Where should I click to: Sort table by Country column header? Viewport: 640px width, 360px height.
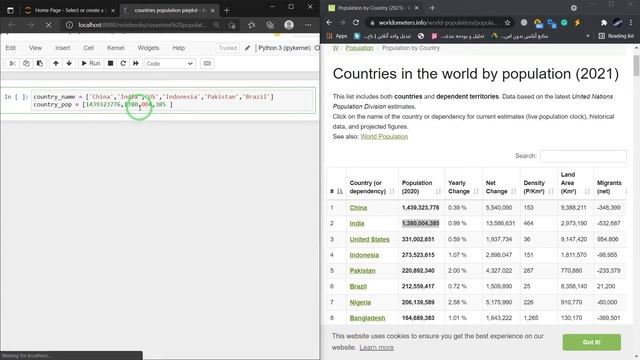coord(372,187)
